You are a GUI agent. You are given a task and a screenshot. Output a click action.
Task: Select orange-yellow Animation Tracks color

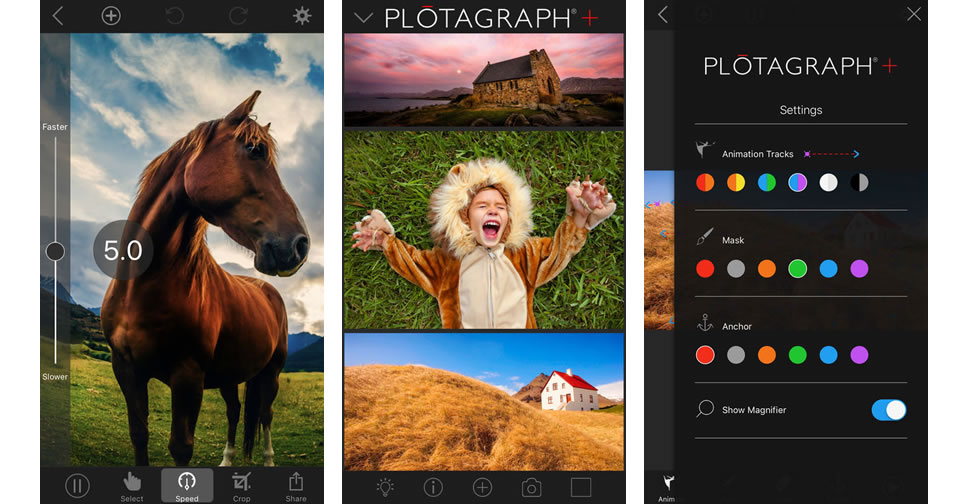[x=736, y=182]
